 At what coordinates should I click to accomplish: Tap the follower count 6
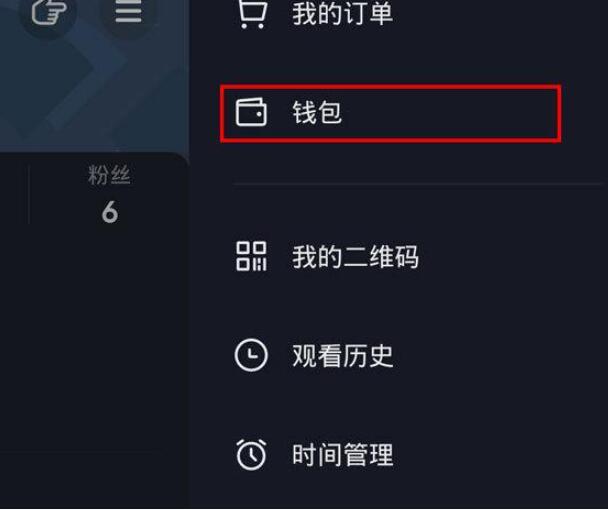(110, 212)
